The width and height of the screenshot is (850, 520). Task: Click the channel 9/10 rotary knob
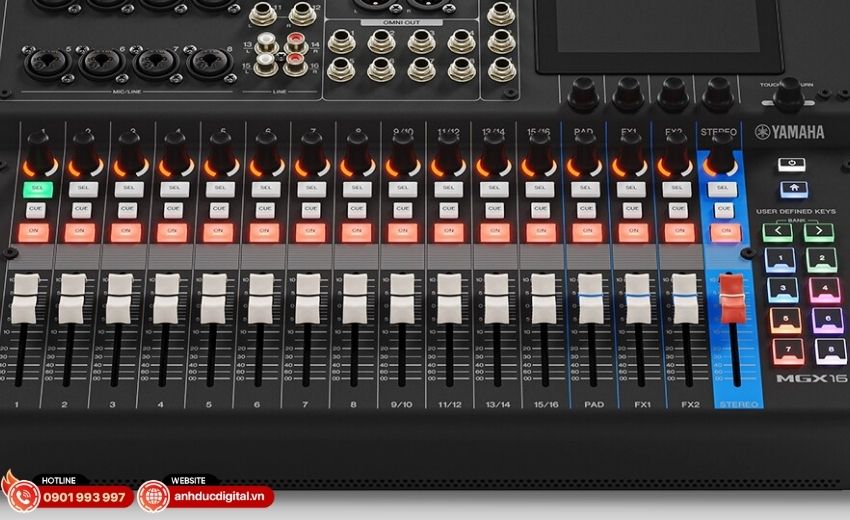404,153
